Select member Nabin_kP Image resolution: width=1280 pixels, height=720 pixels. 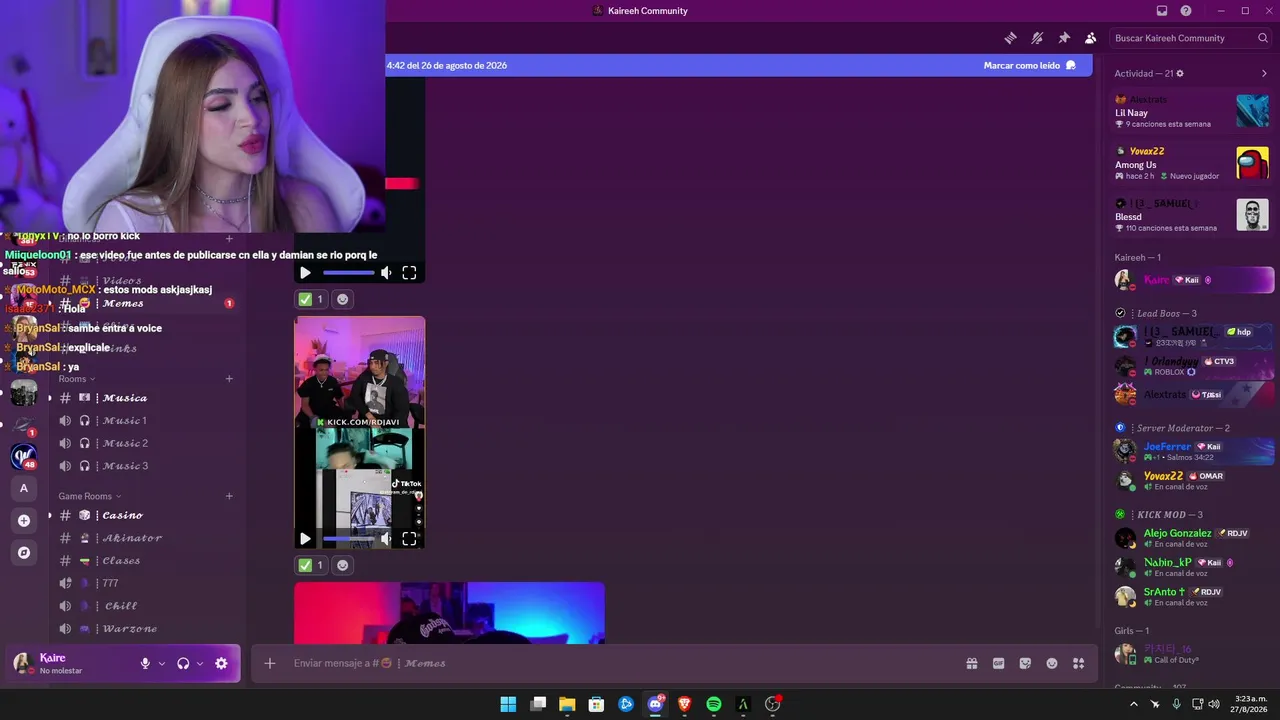tap(1194, 567)
